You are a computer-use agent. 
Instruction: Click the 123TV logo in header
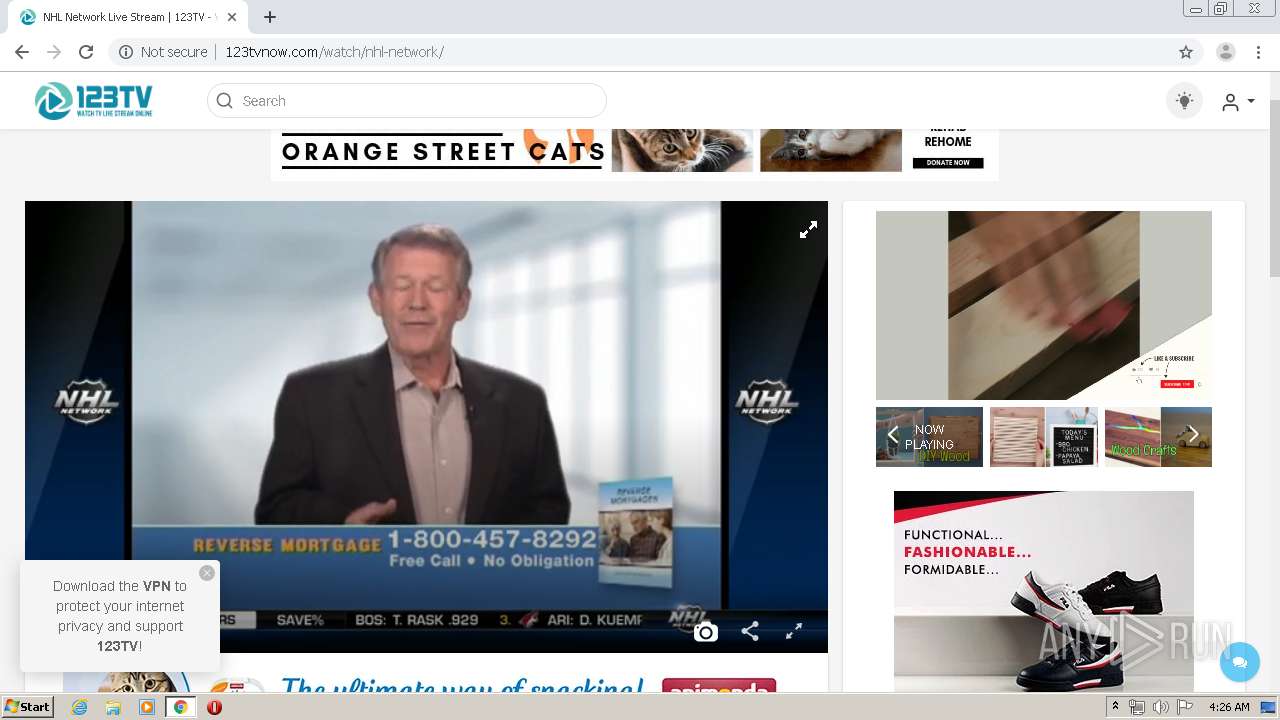click(93, 101)
